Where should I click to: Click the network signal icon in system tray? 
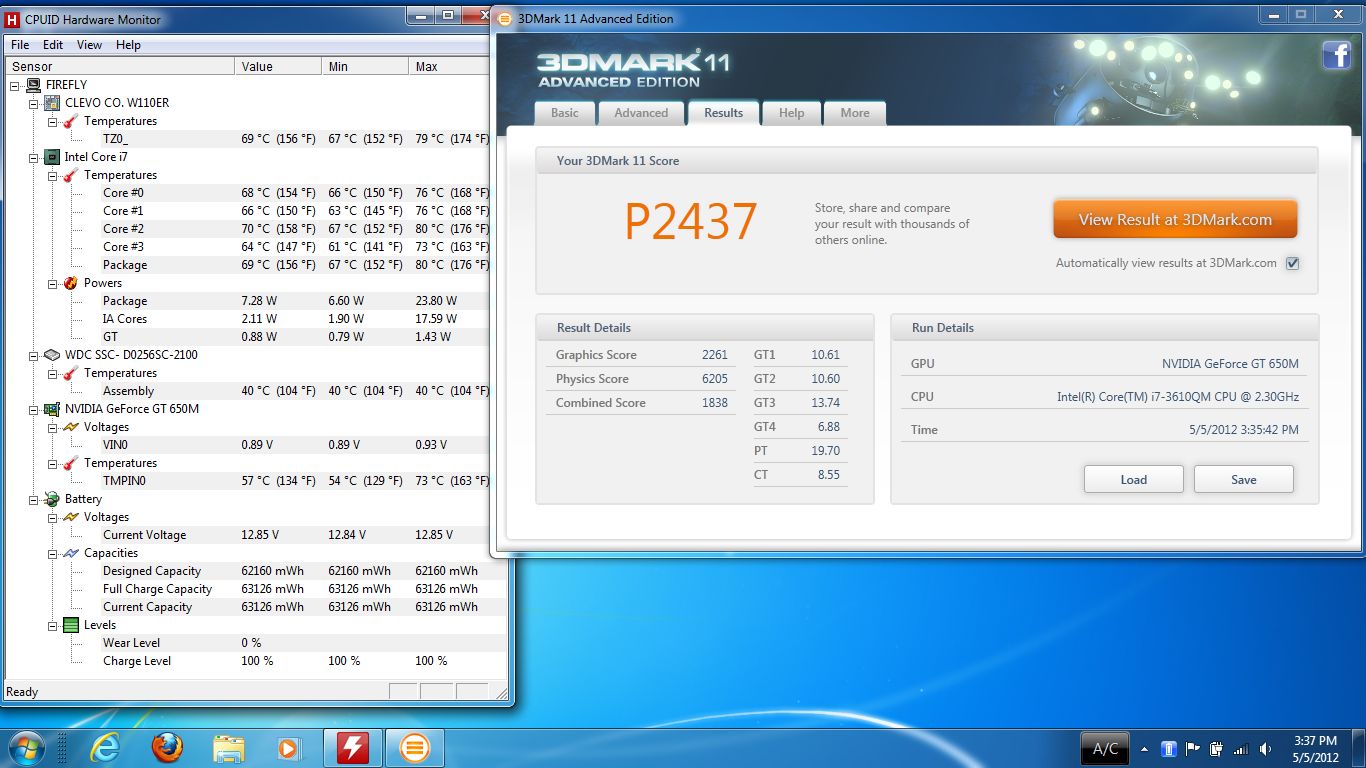pyautogui.click(x=1241, y=749)
